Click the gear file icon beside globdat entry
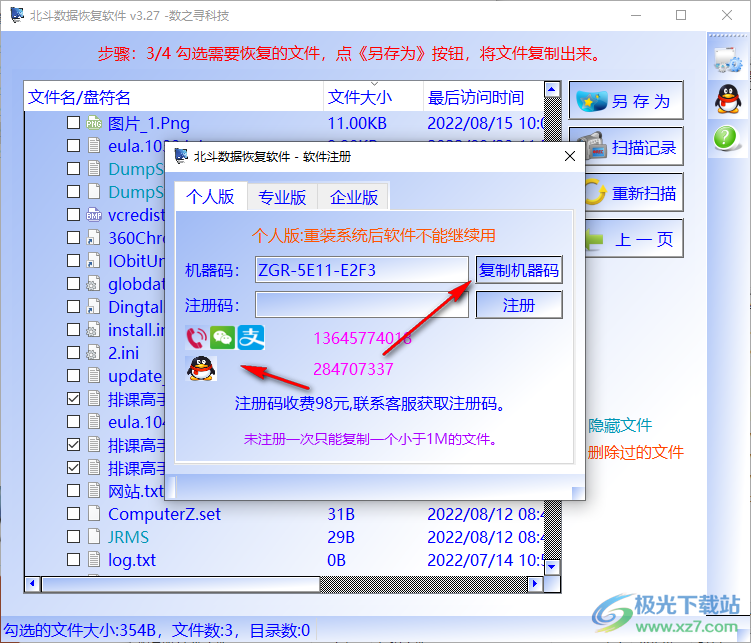The height and width of the screenshot is (643, 751). coord(93,284)
